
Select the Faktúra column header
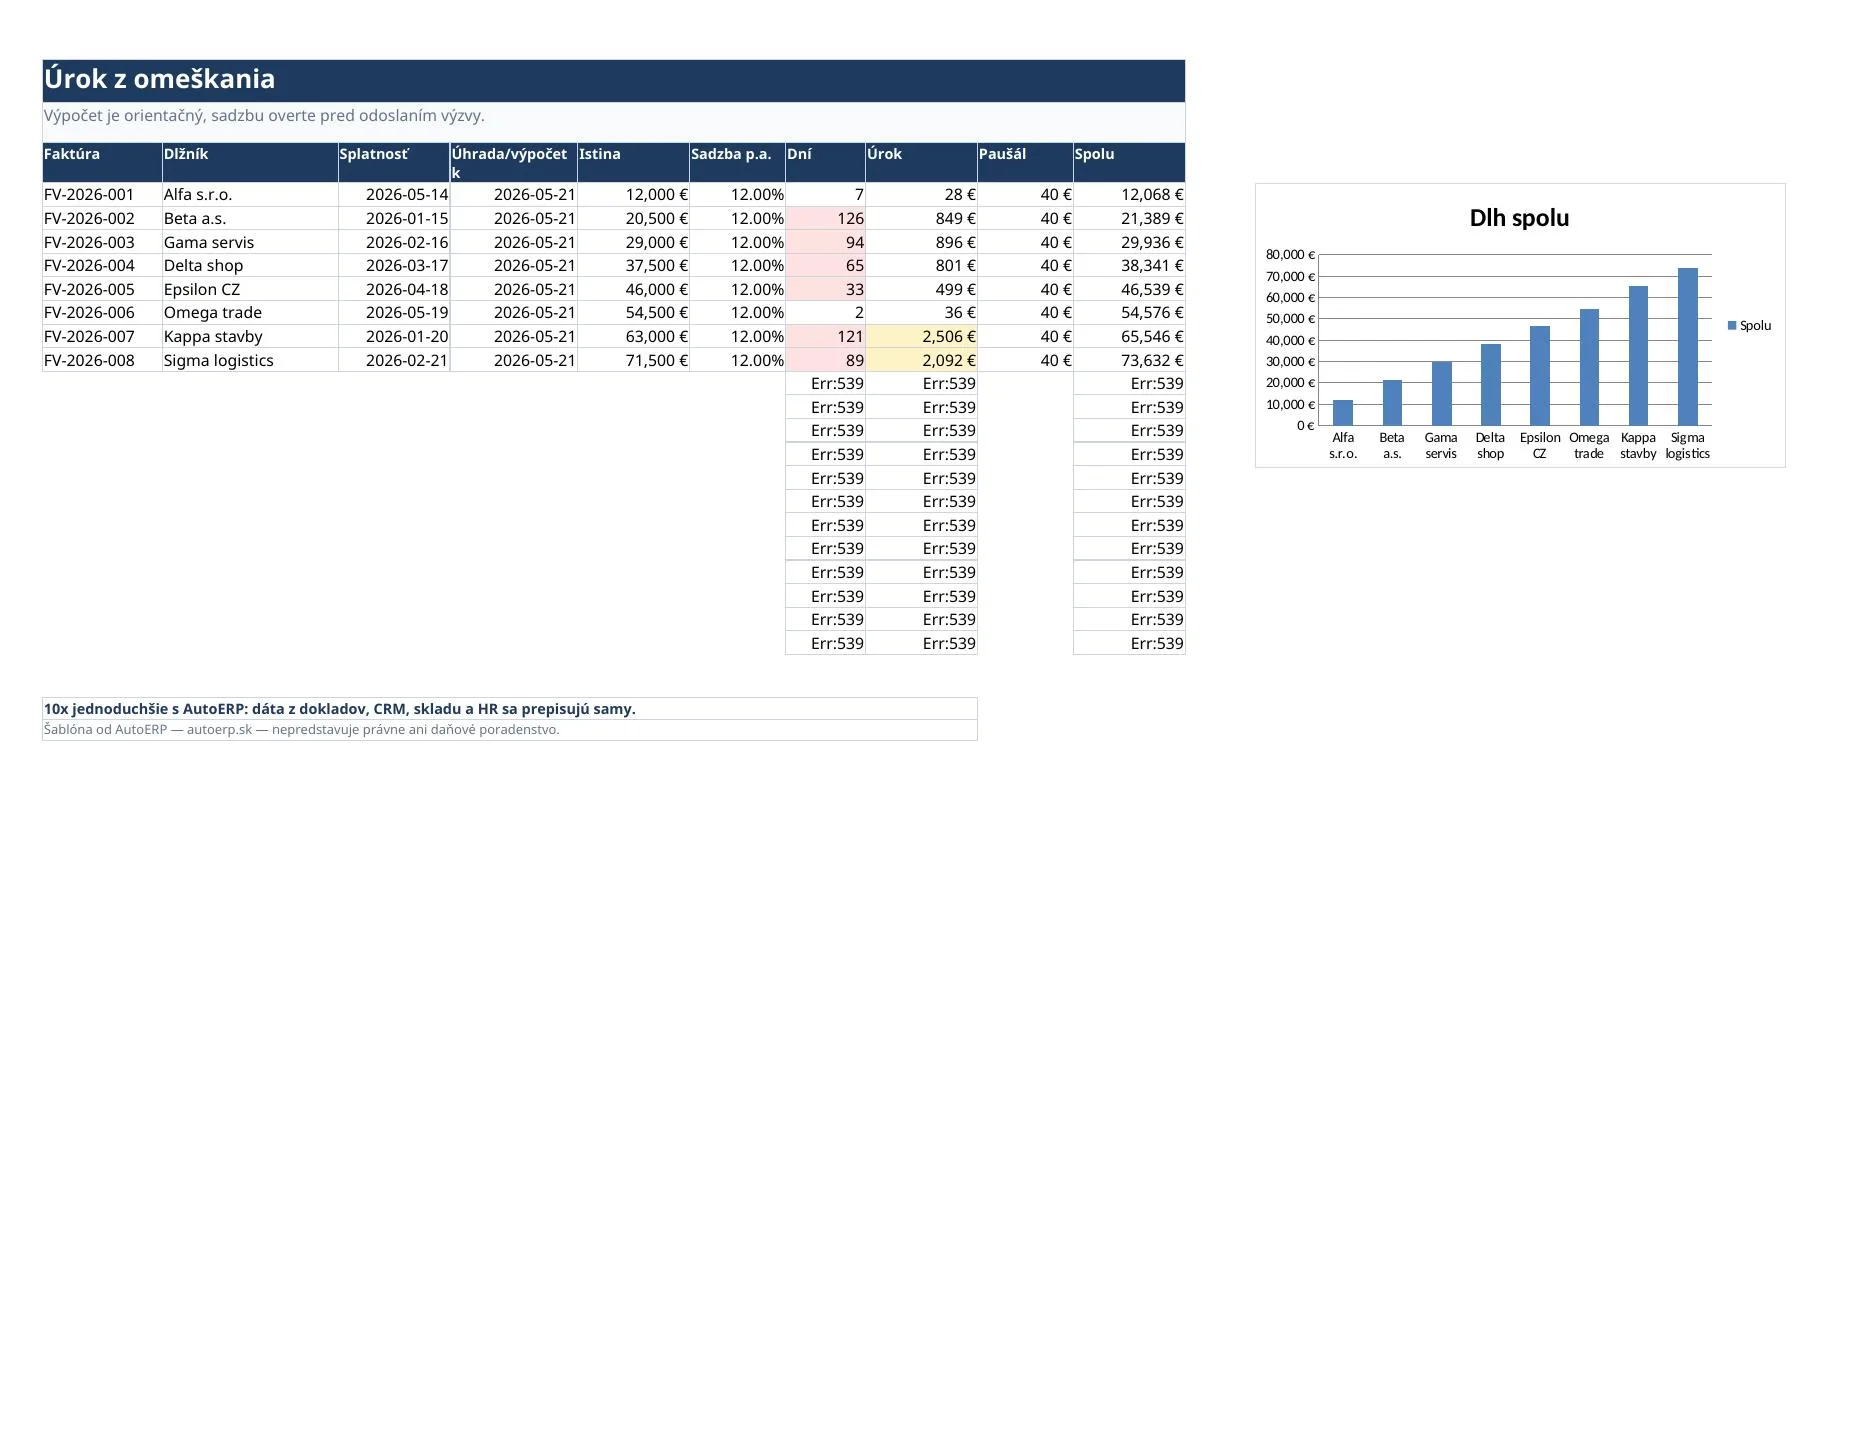tap(102, 162)
